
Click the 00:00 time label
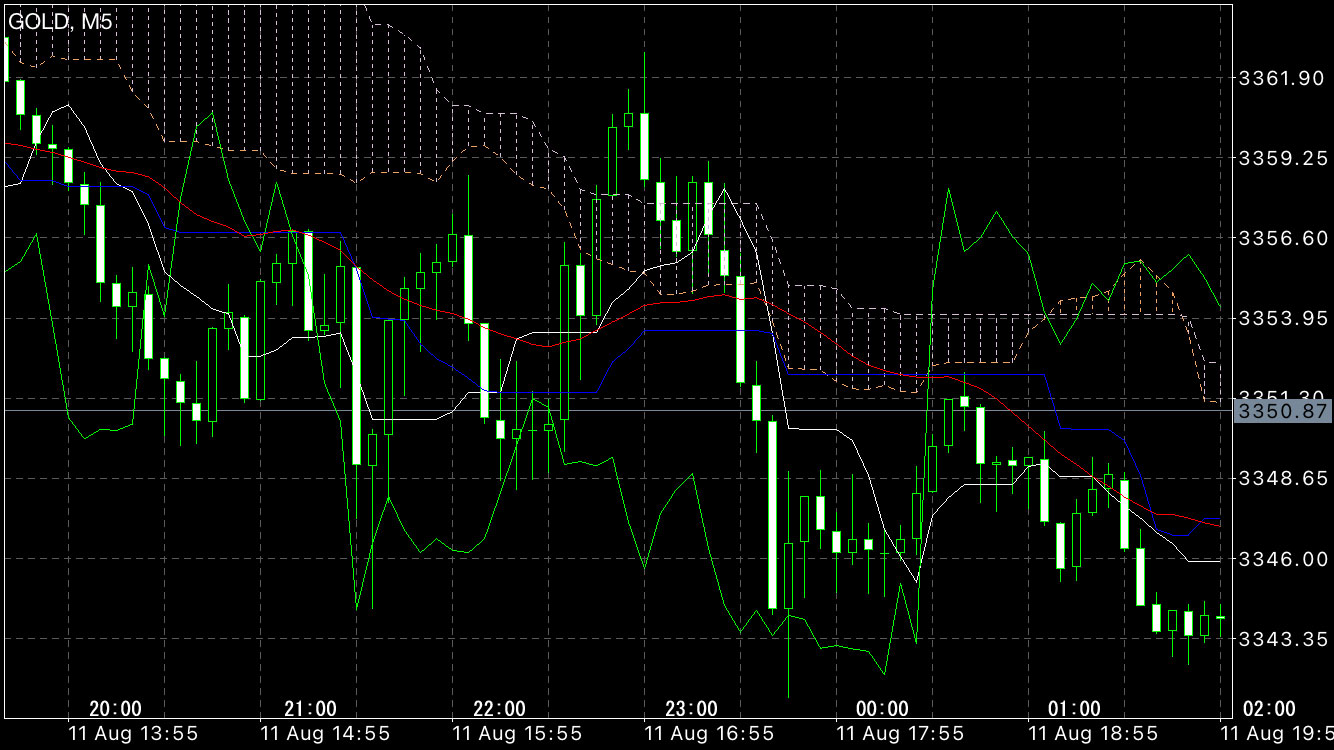coord(883,709)
